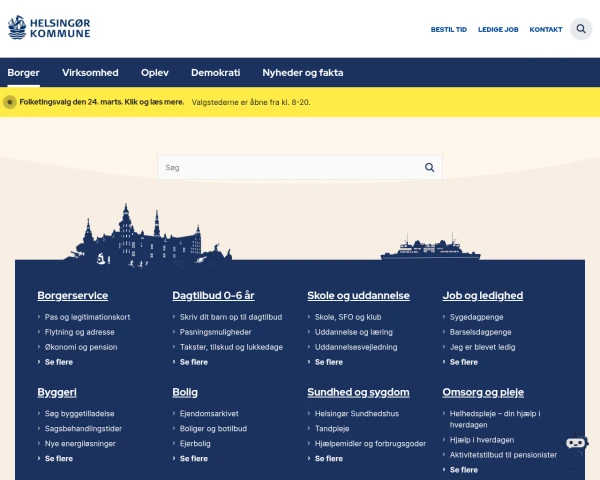The width and height of the screenshot is (600, 480).
Task: Open Søg byggetilladelse link
Action: 80,413
